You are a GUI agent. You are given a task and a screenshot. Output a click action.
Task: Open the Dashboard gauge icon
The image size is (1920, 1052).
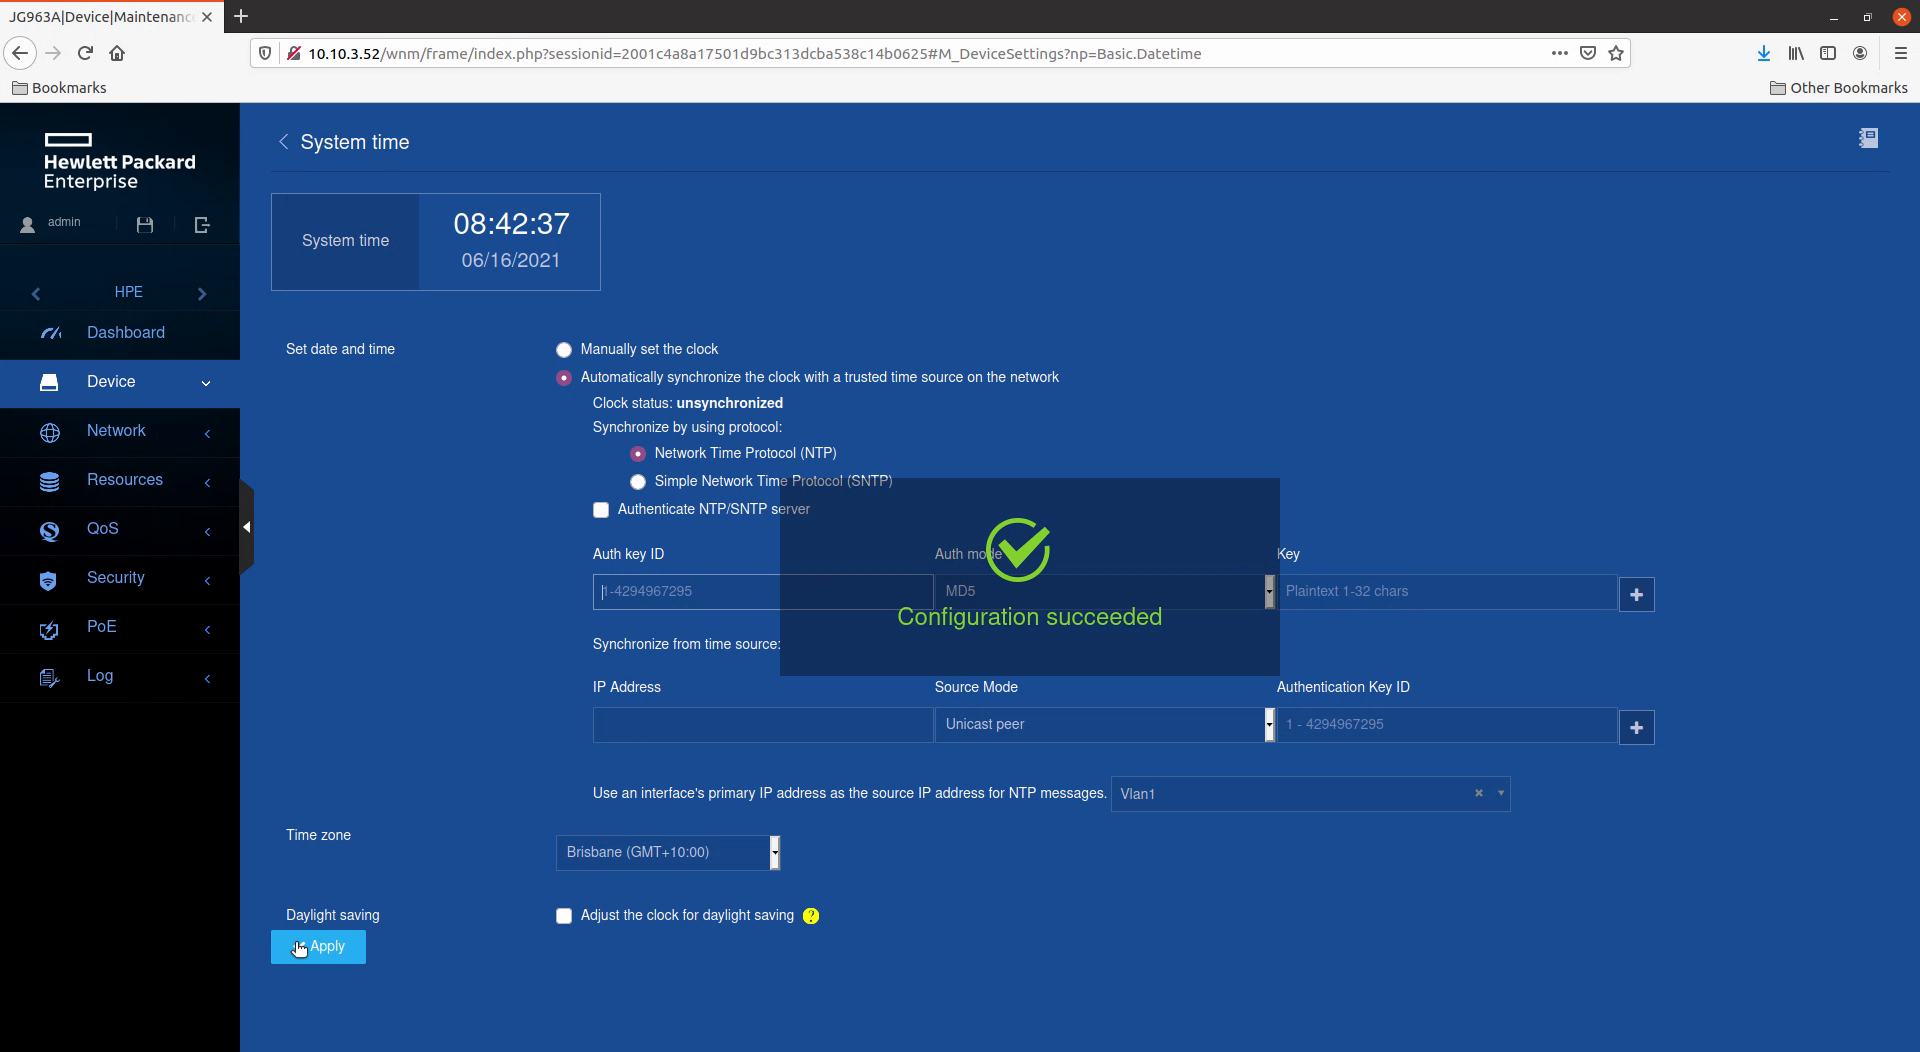click(50, 333)
